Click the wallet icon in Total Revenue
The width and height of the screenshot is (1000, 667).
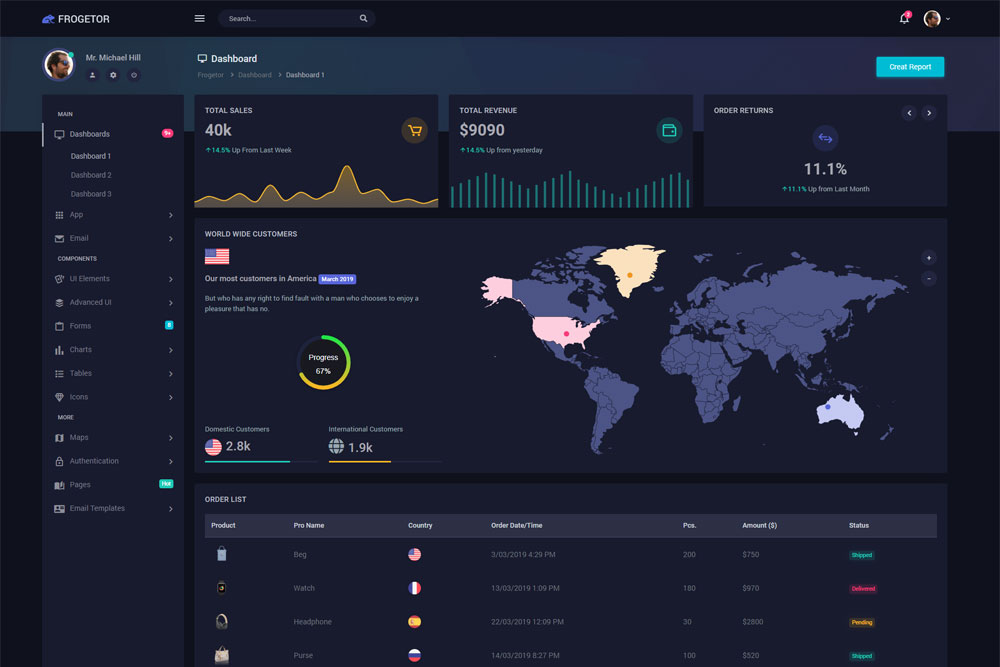point(669,130)
